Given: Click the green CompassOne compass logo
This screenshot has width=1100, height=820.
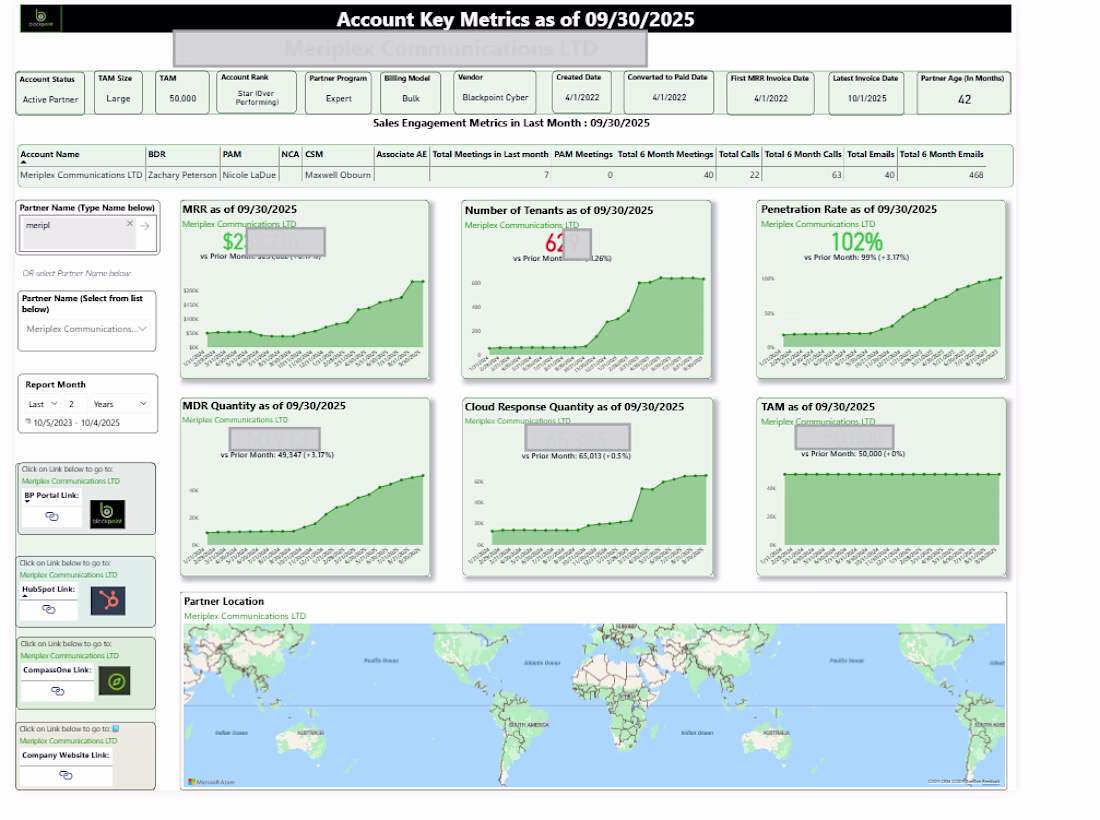Looking at the screenshot, I should [x=114, y=680].
